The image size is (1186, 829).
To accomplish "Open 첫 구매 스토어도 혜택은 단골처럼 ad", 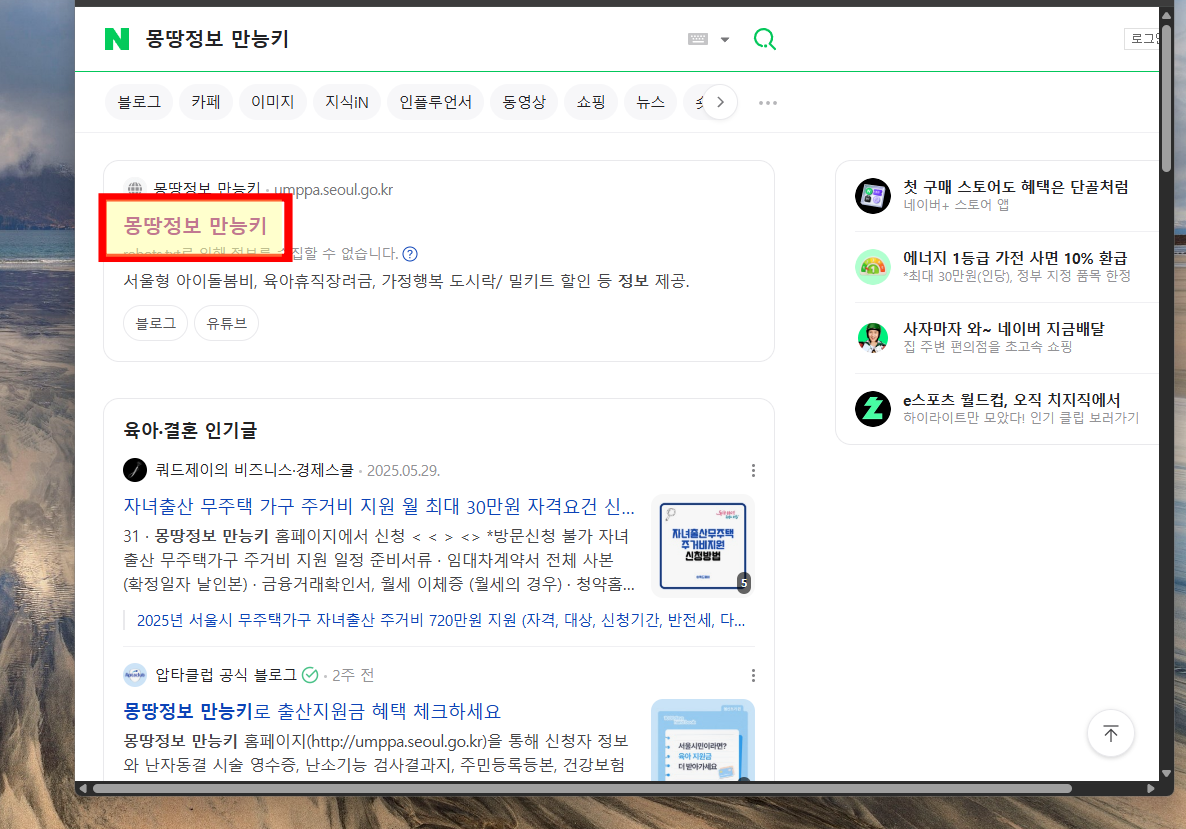I will point(1016,187).
